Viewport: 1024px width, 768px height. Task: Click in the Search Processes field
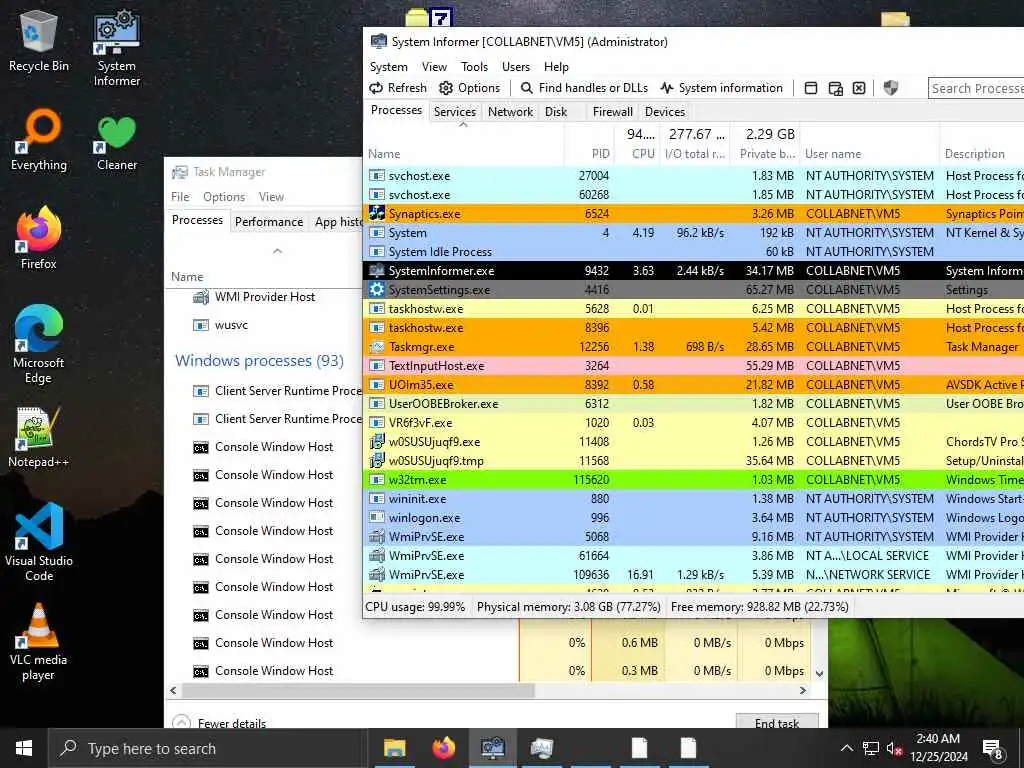coord(976,88)
